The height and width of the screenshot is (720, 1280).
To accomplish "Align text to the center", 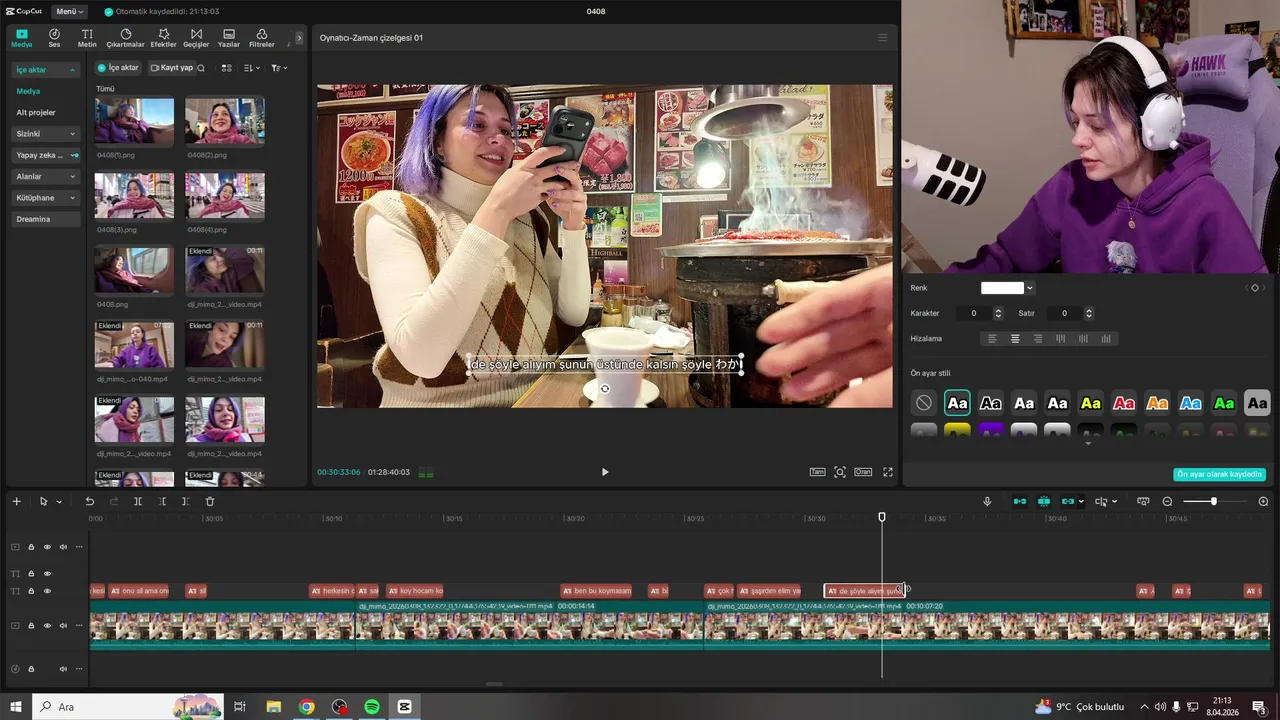I will click(x=1015, y=339).
